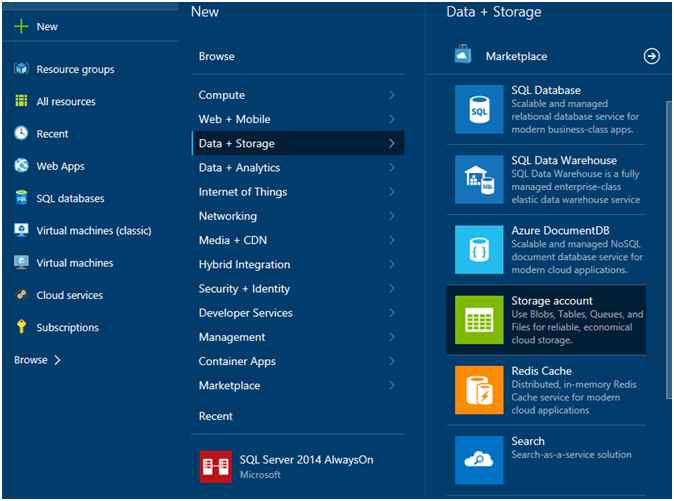The image size is (674, 501).
Task: Click the SQL Data Warehouse tile icon
Action: point(479,180)
